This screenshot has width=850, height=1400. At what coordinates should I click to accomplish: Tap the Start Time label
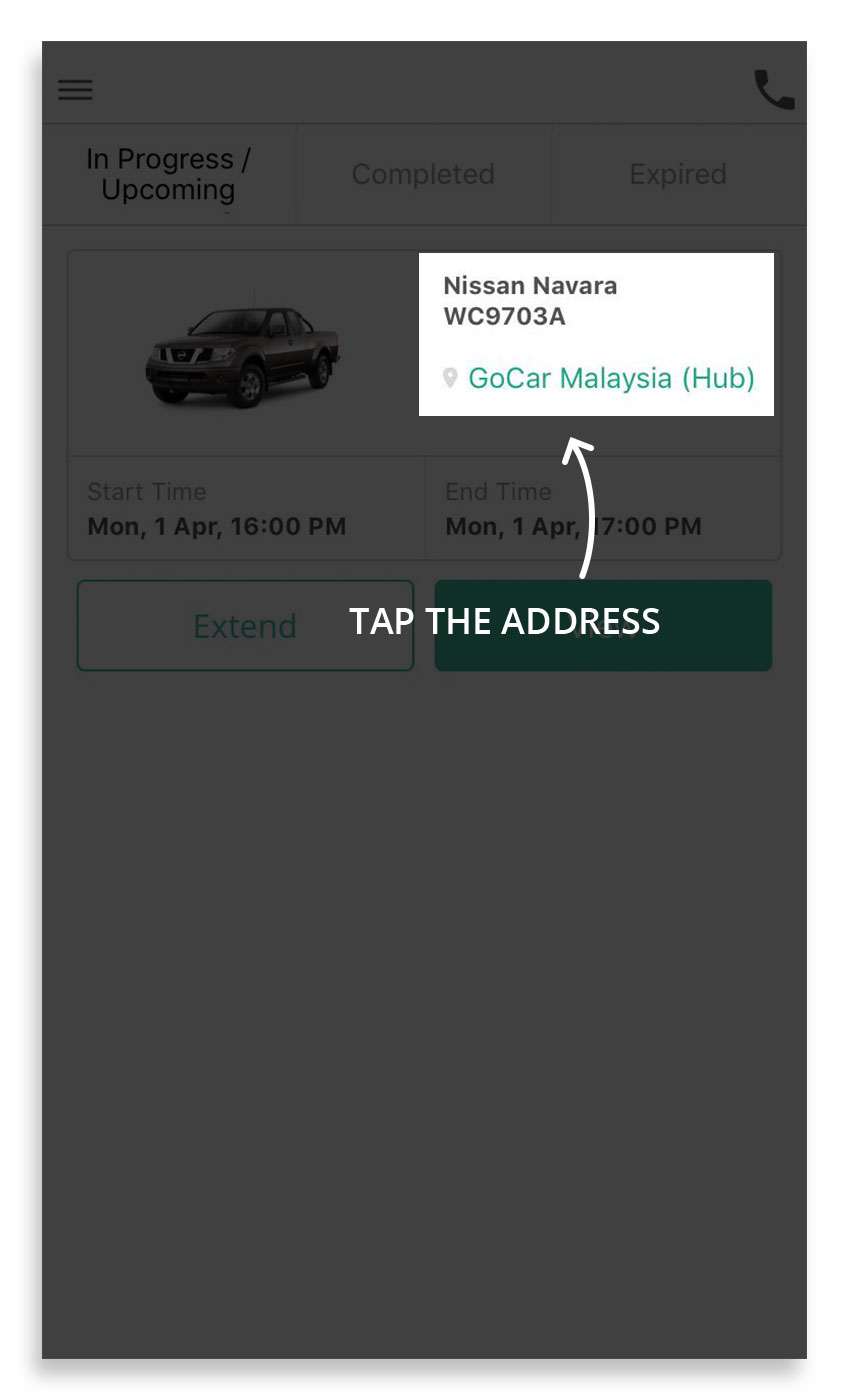coord(146,492)
